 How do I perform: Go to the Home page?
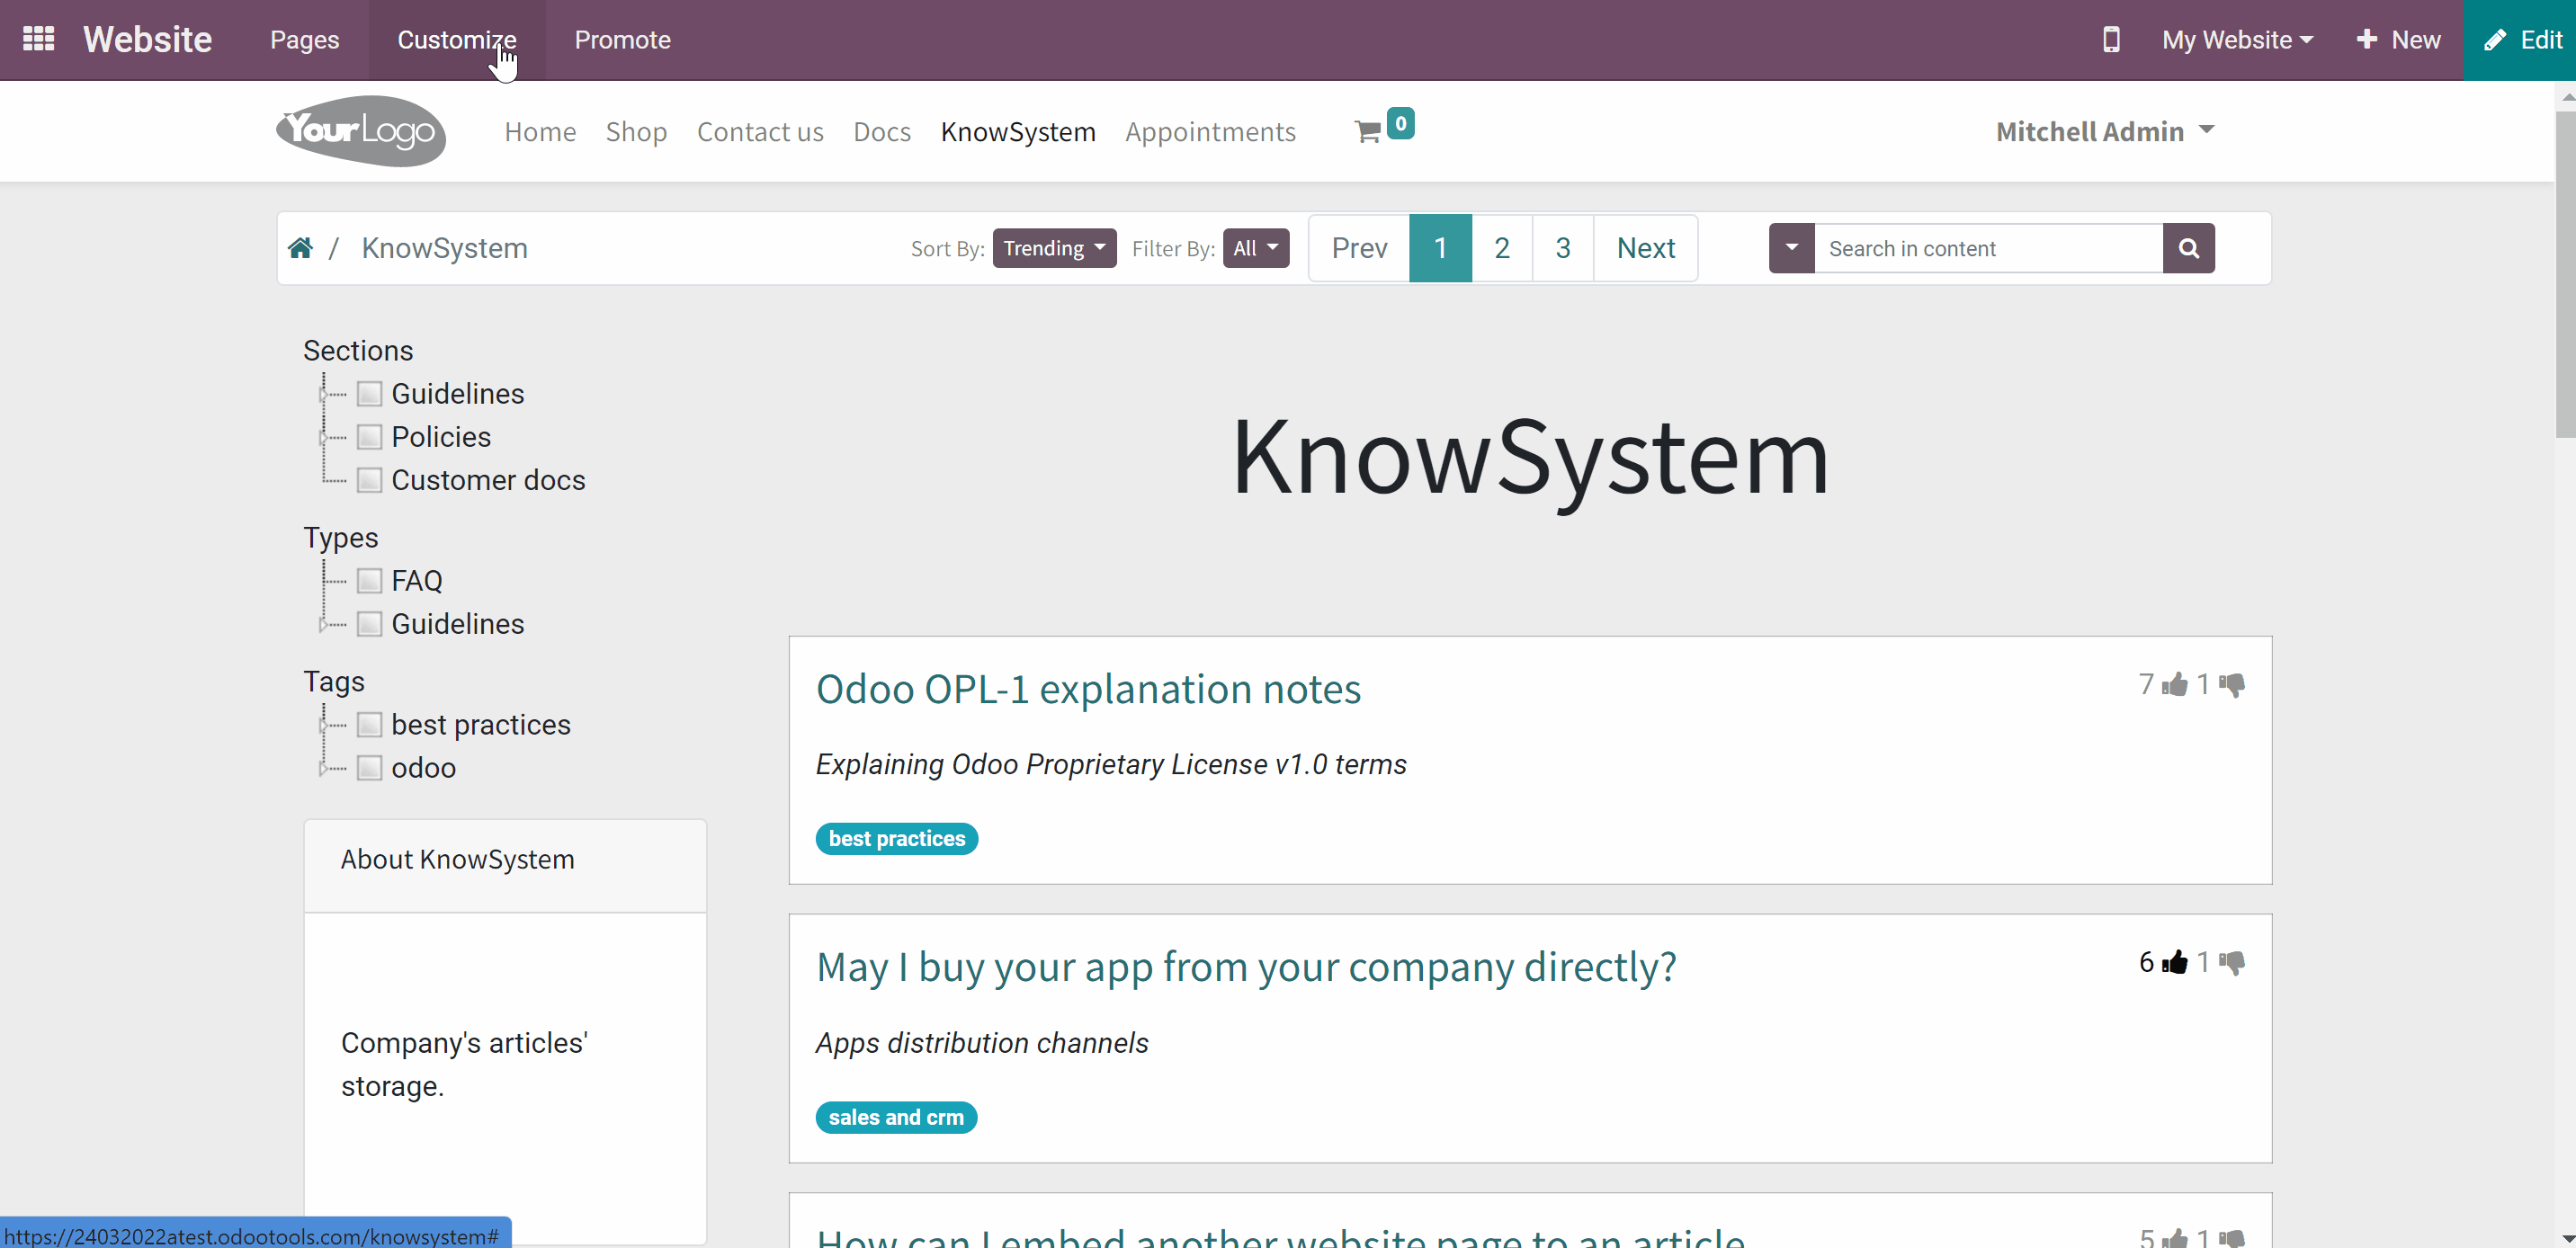pyautogui.click(x=540, y=132)
